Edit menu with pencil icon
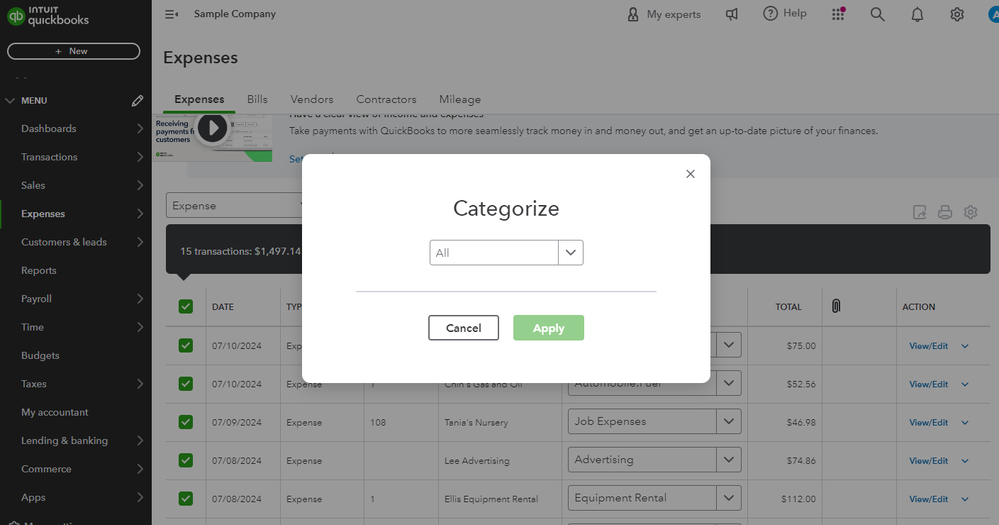Image resolution: width=999 pixels, height=525 pixels. point(137,101)
